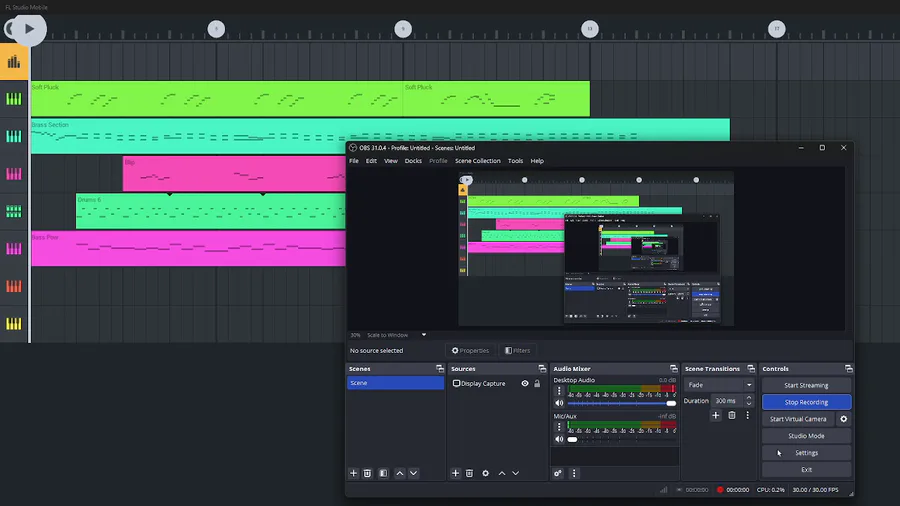Move source up with arrow
This screenshot has width=900, height=506.
(502, 473)
